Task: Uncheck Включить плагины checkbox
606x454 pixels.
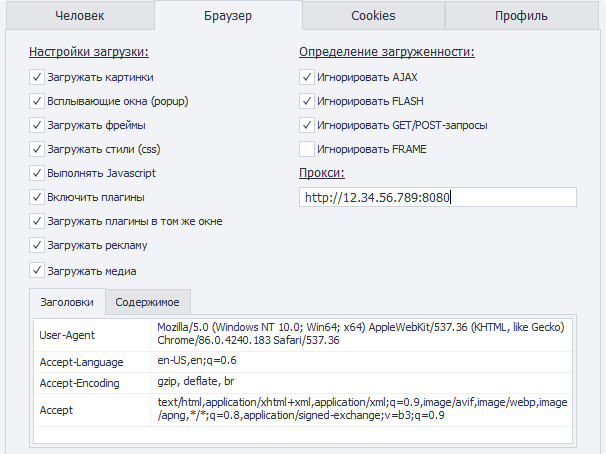Action: [x=37, y=197]
